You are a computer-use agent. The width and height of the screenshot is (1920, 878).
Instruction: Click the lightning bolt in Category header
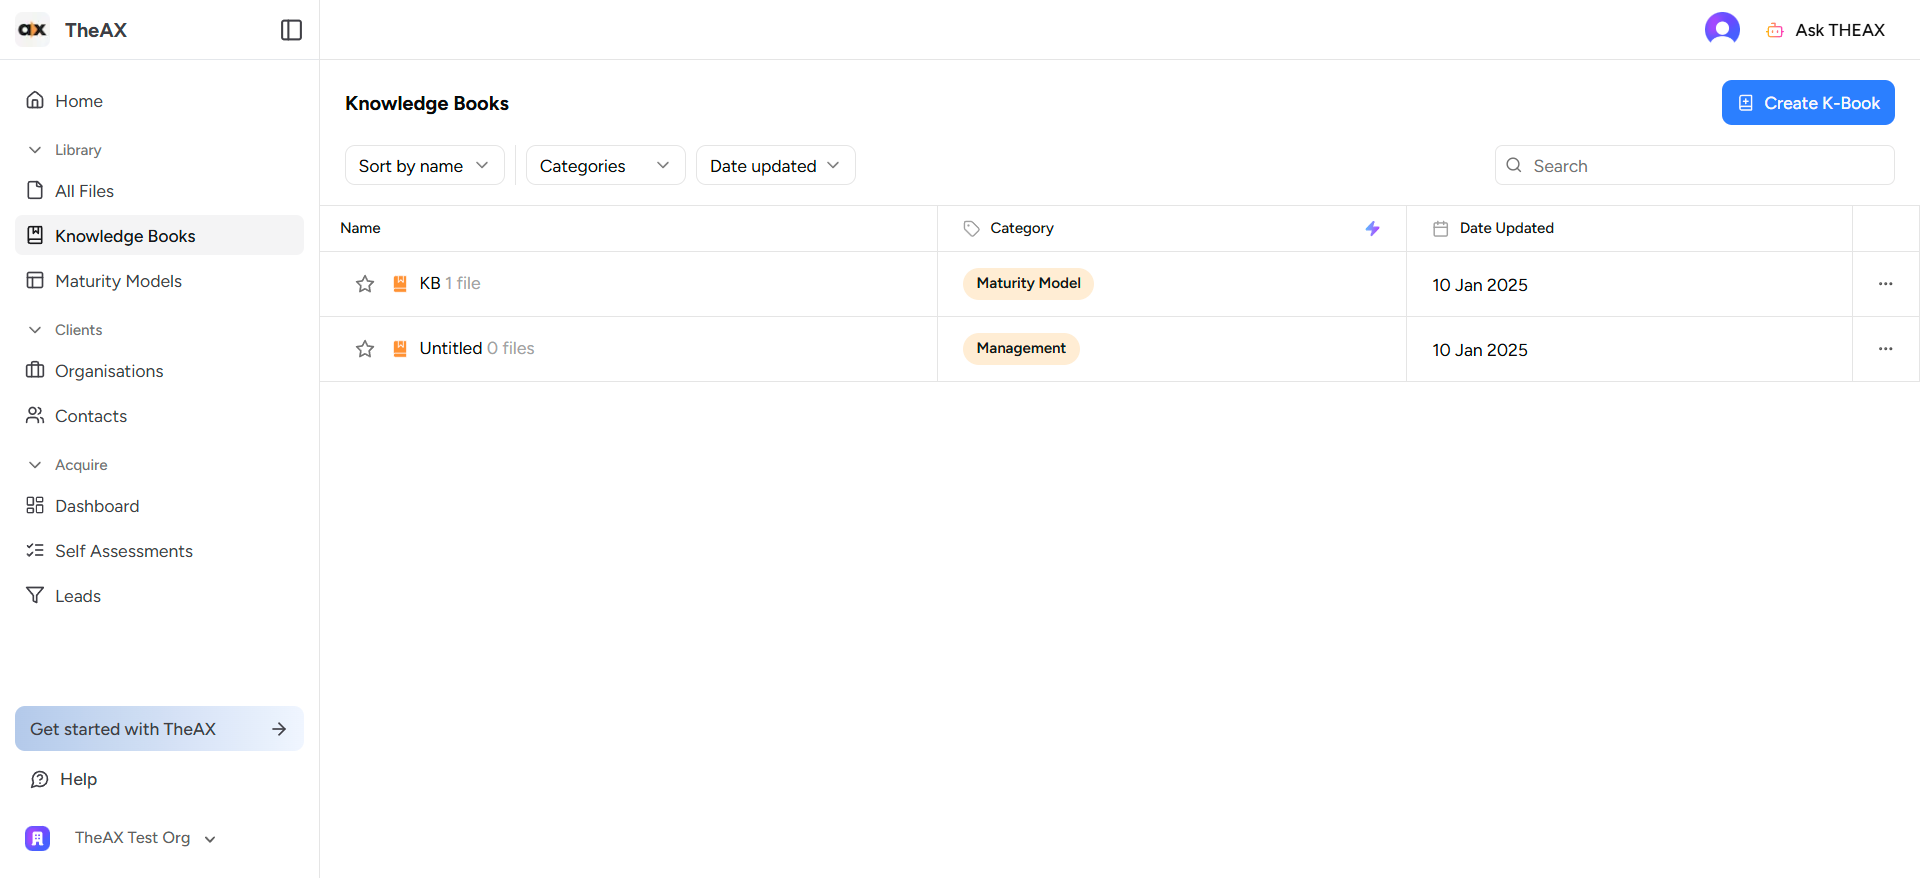(1372, 228)
